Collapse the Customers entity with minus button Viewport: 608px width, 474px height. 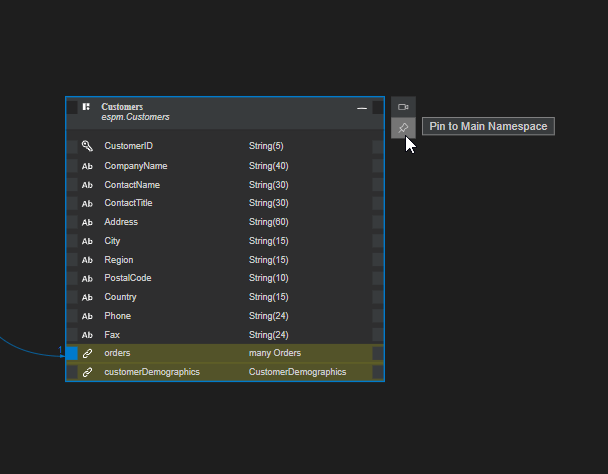pos(362,108)
